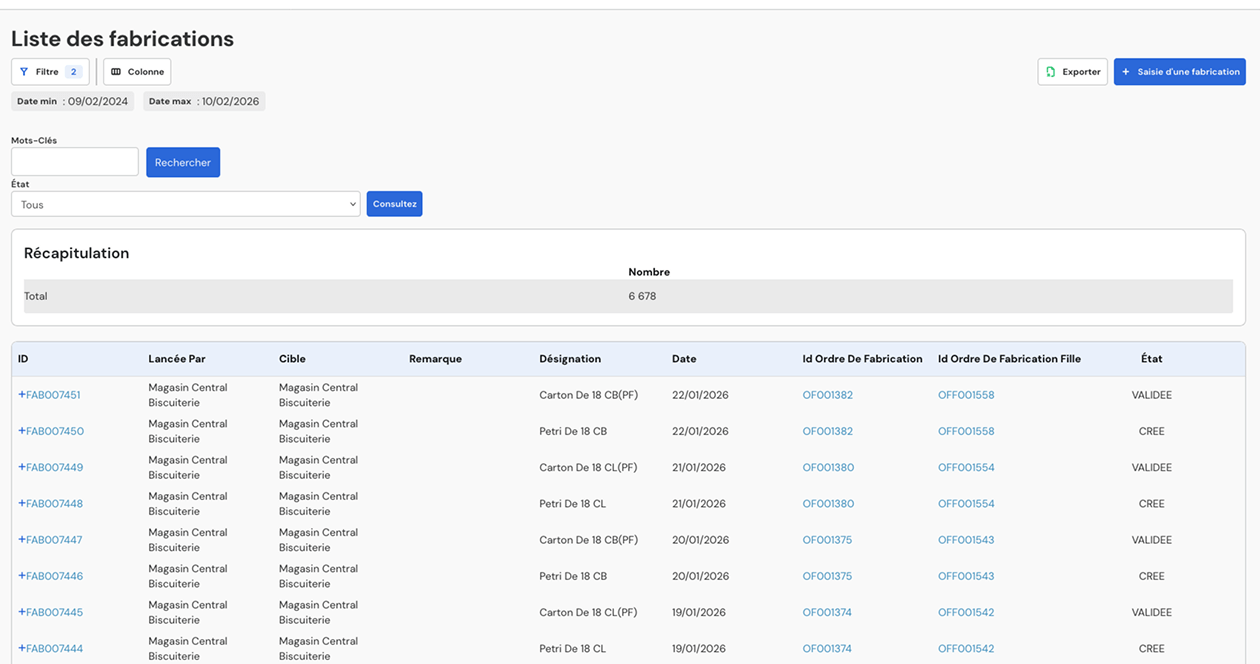Open child order OFF001542 in FAB007444 row
The height and width of the screenshot is (664, 1260).
966,648
